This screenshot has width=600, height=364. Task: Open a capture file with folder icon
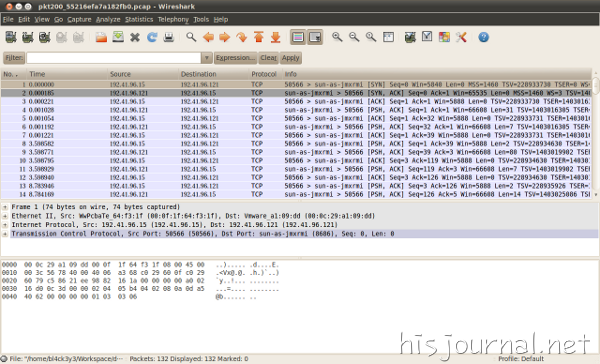(x=101, y=37)
